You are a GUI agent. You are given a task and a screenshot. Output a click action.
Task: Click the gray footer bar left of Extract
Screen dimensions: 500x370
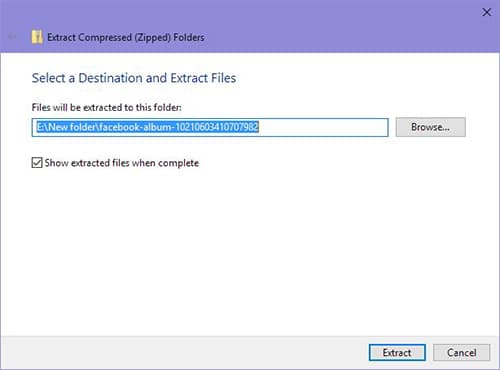coord(183,353)
